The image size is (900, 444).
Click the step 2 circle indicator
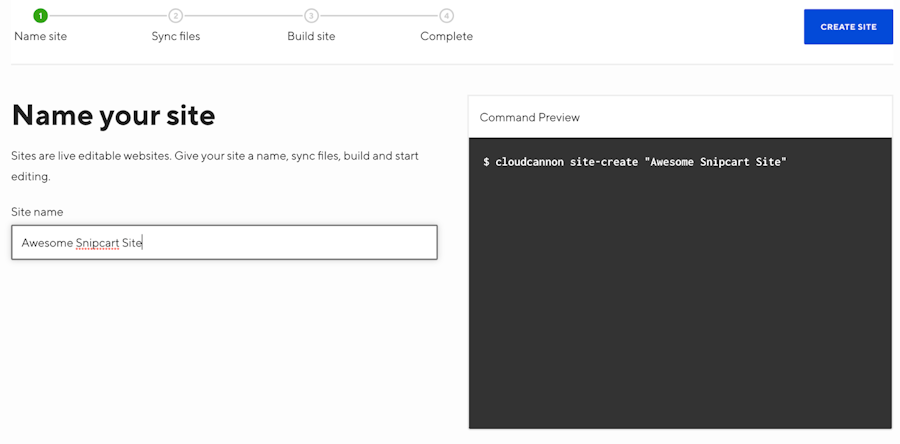click(x=176, y=15)
